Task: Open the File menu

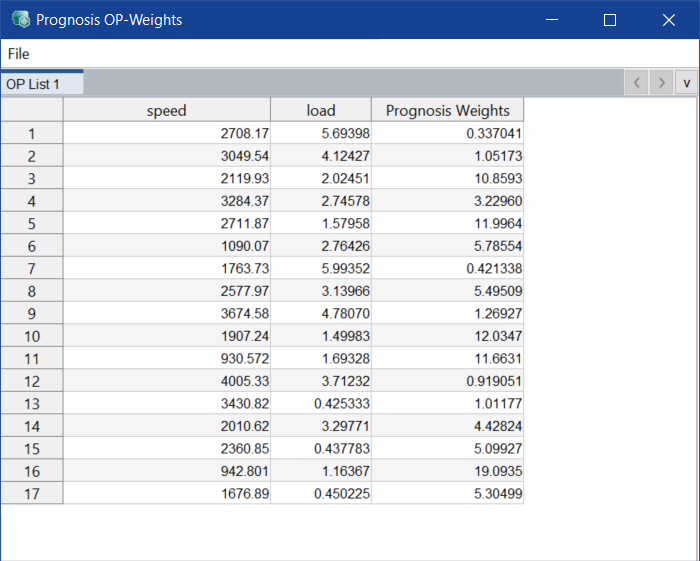Action: (x=18, y=54)
